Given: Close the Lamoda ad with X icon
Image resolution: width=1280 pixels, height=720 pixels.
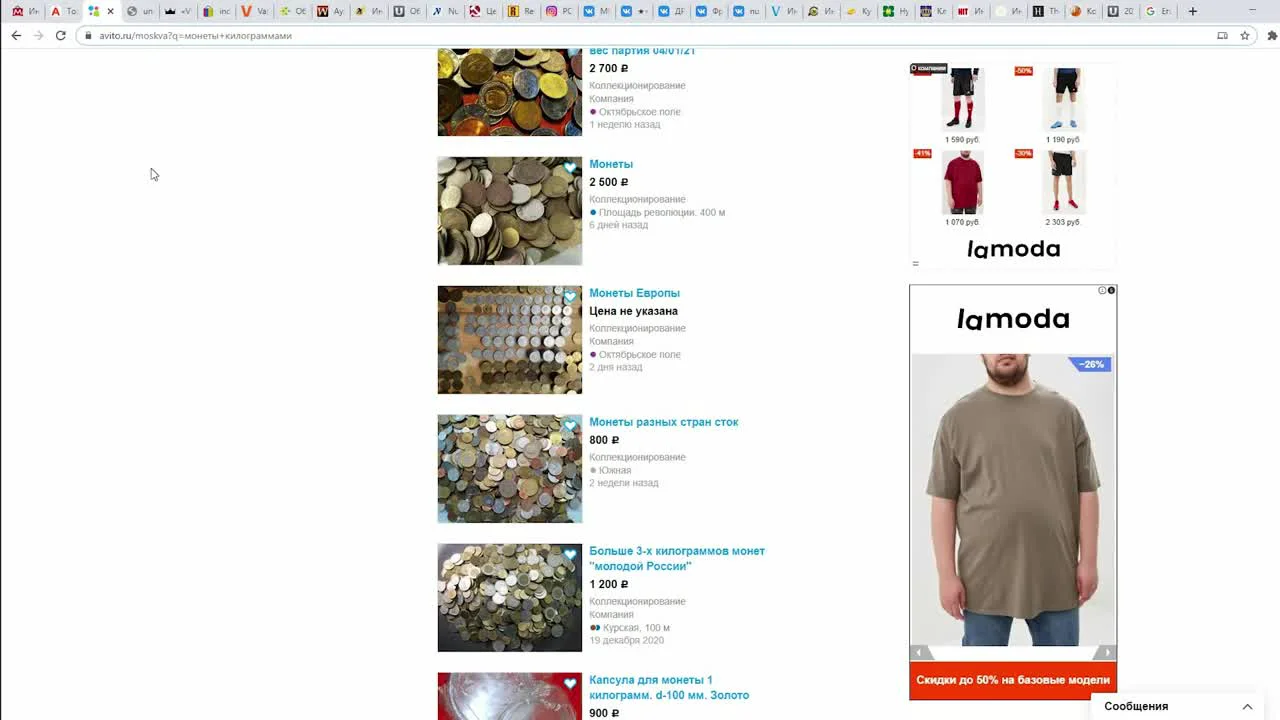Looking at the screenshot, I should coord(1111,291).
